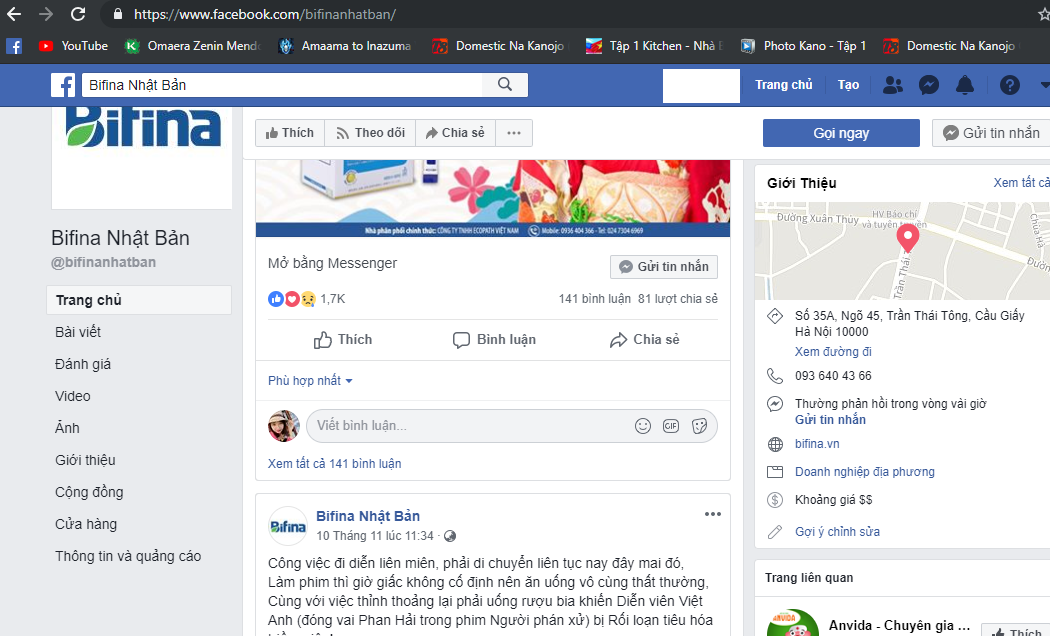Focus the Facebook search field containing Bifina Nhật Bản

tap(281, 85)
